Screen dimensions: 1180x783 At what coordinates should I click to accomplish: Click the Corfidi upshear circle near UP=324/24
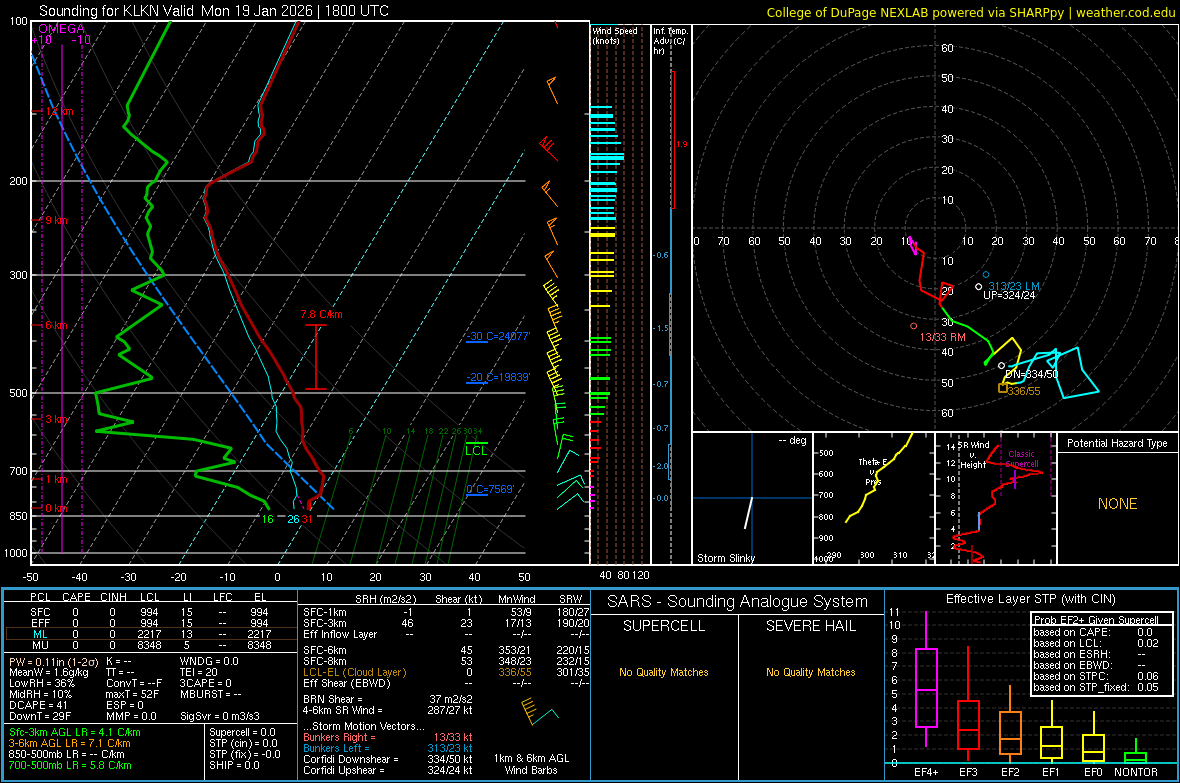click(x=978, y=287)
